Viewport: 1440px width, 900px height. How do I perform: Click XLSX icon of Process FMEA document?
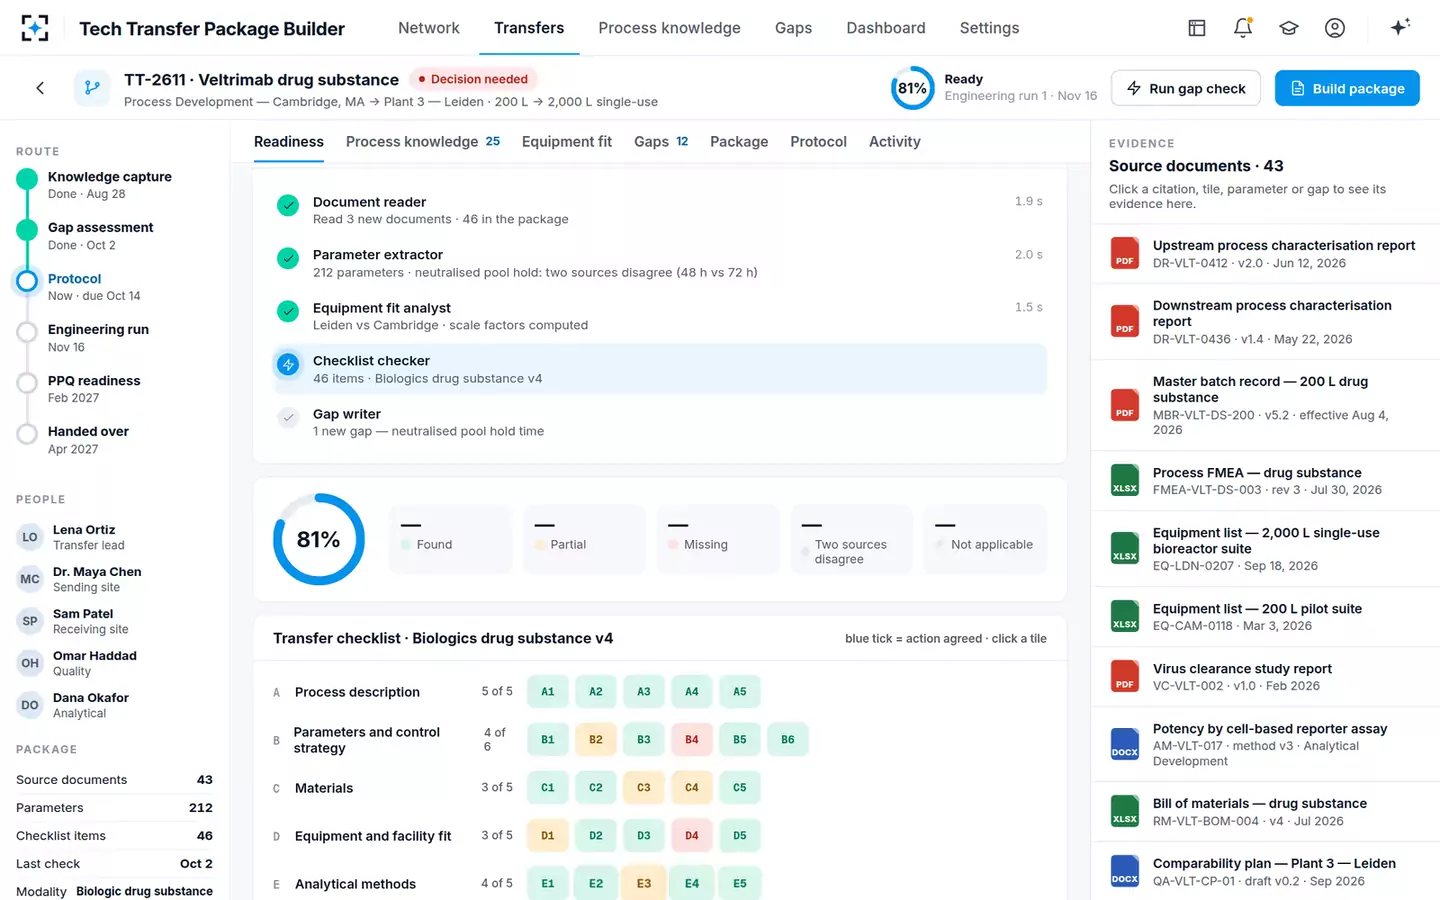point(1125,480)
